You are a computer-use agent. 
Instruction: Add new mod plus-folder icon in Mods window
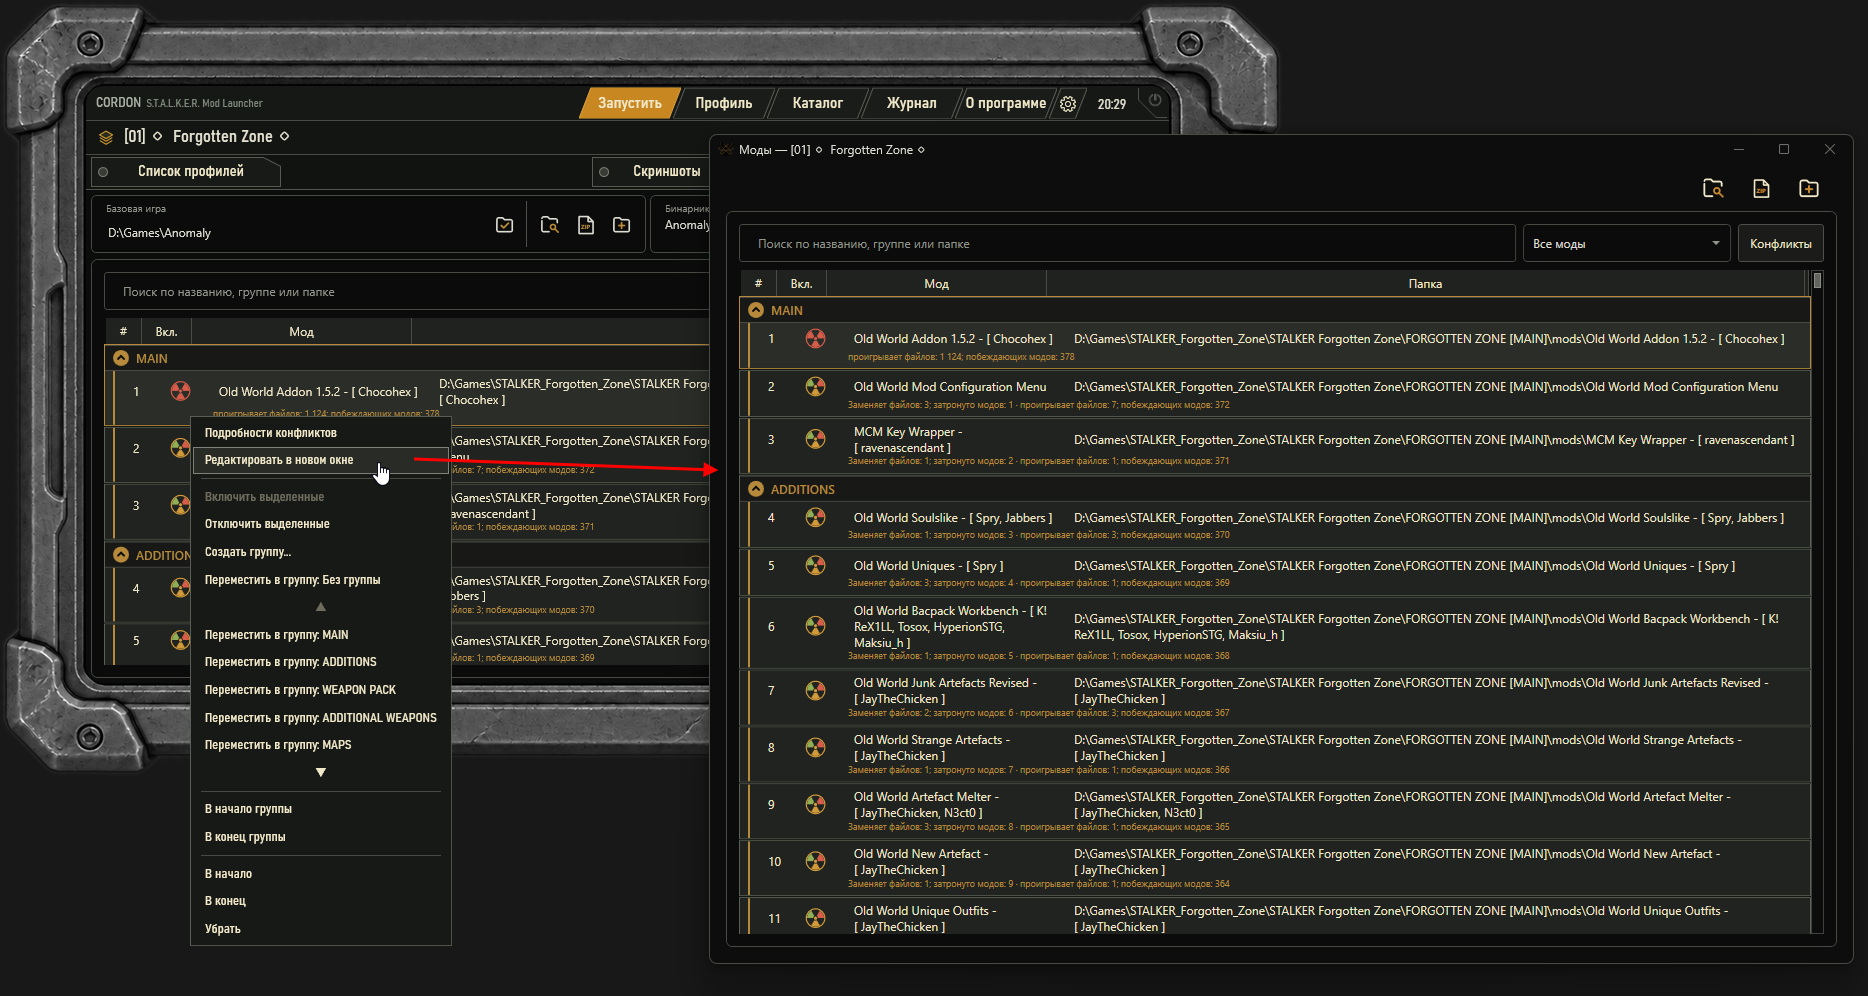tap(1809, 188)
